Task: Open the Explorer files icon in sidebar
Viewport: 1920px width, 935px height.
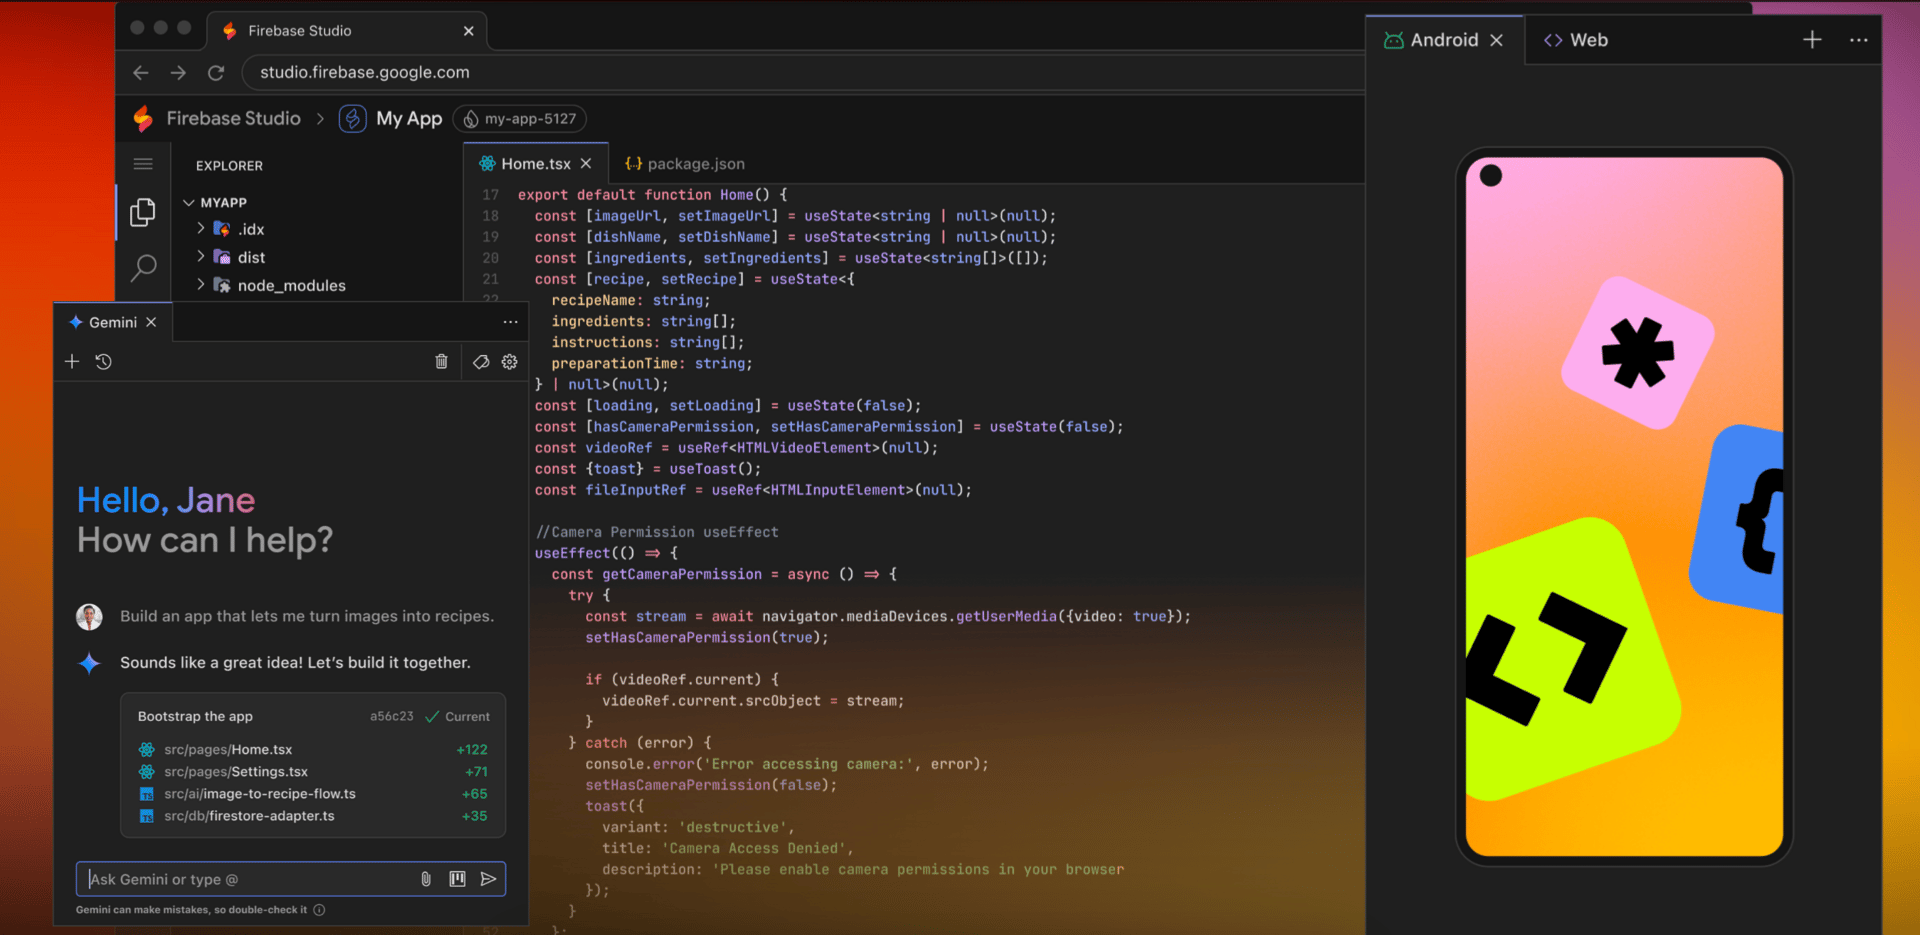Action: point(143,212)
